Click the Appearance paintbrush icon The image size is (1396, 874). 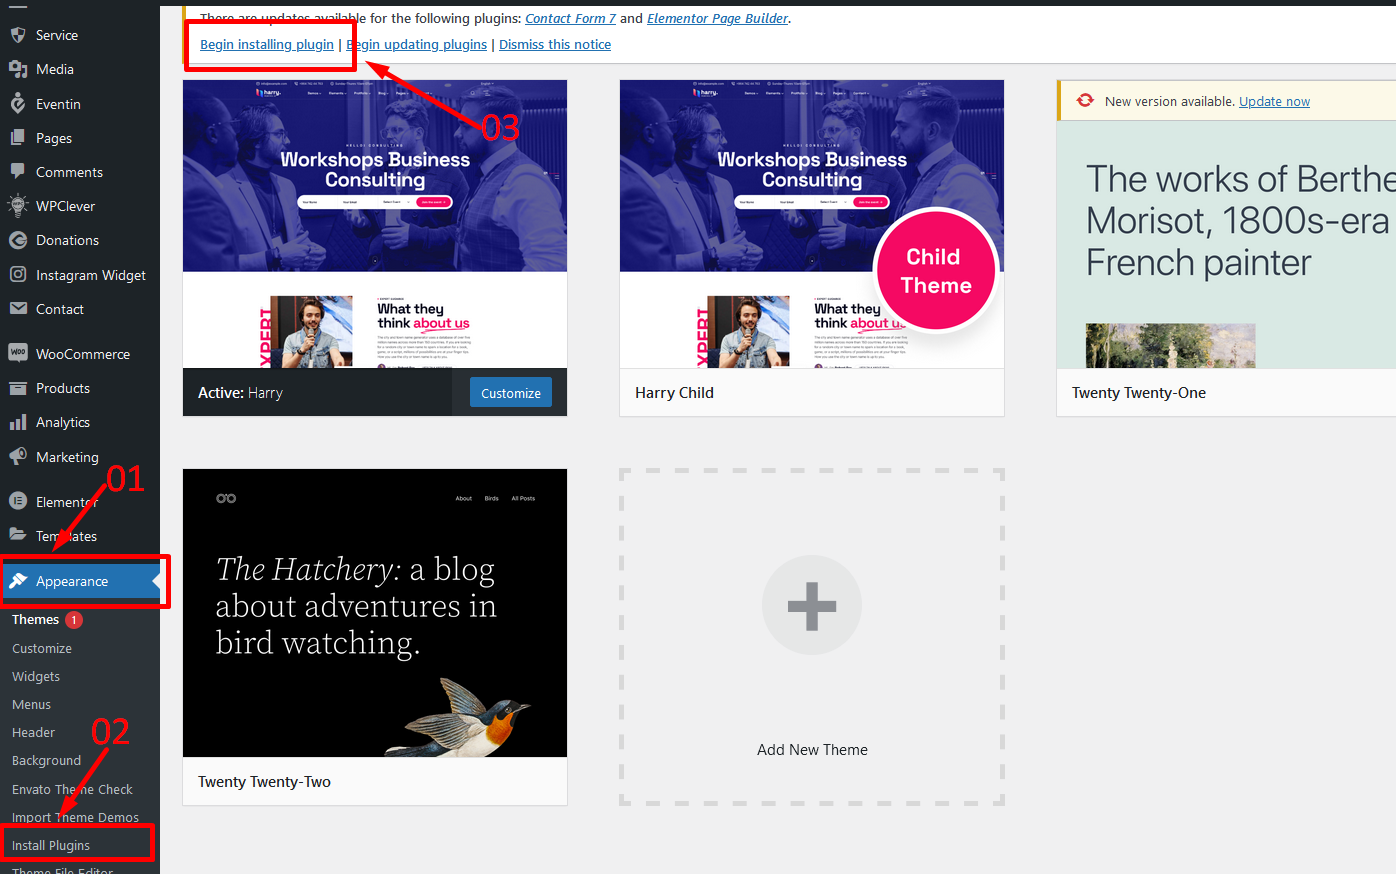[18, 580]
